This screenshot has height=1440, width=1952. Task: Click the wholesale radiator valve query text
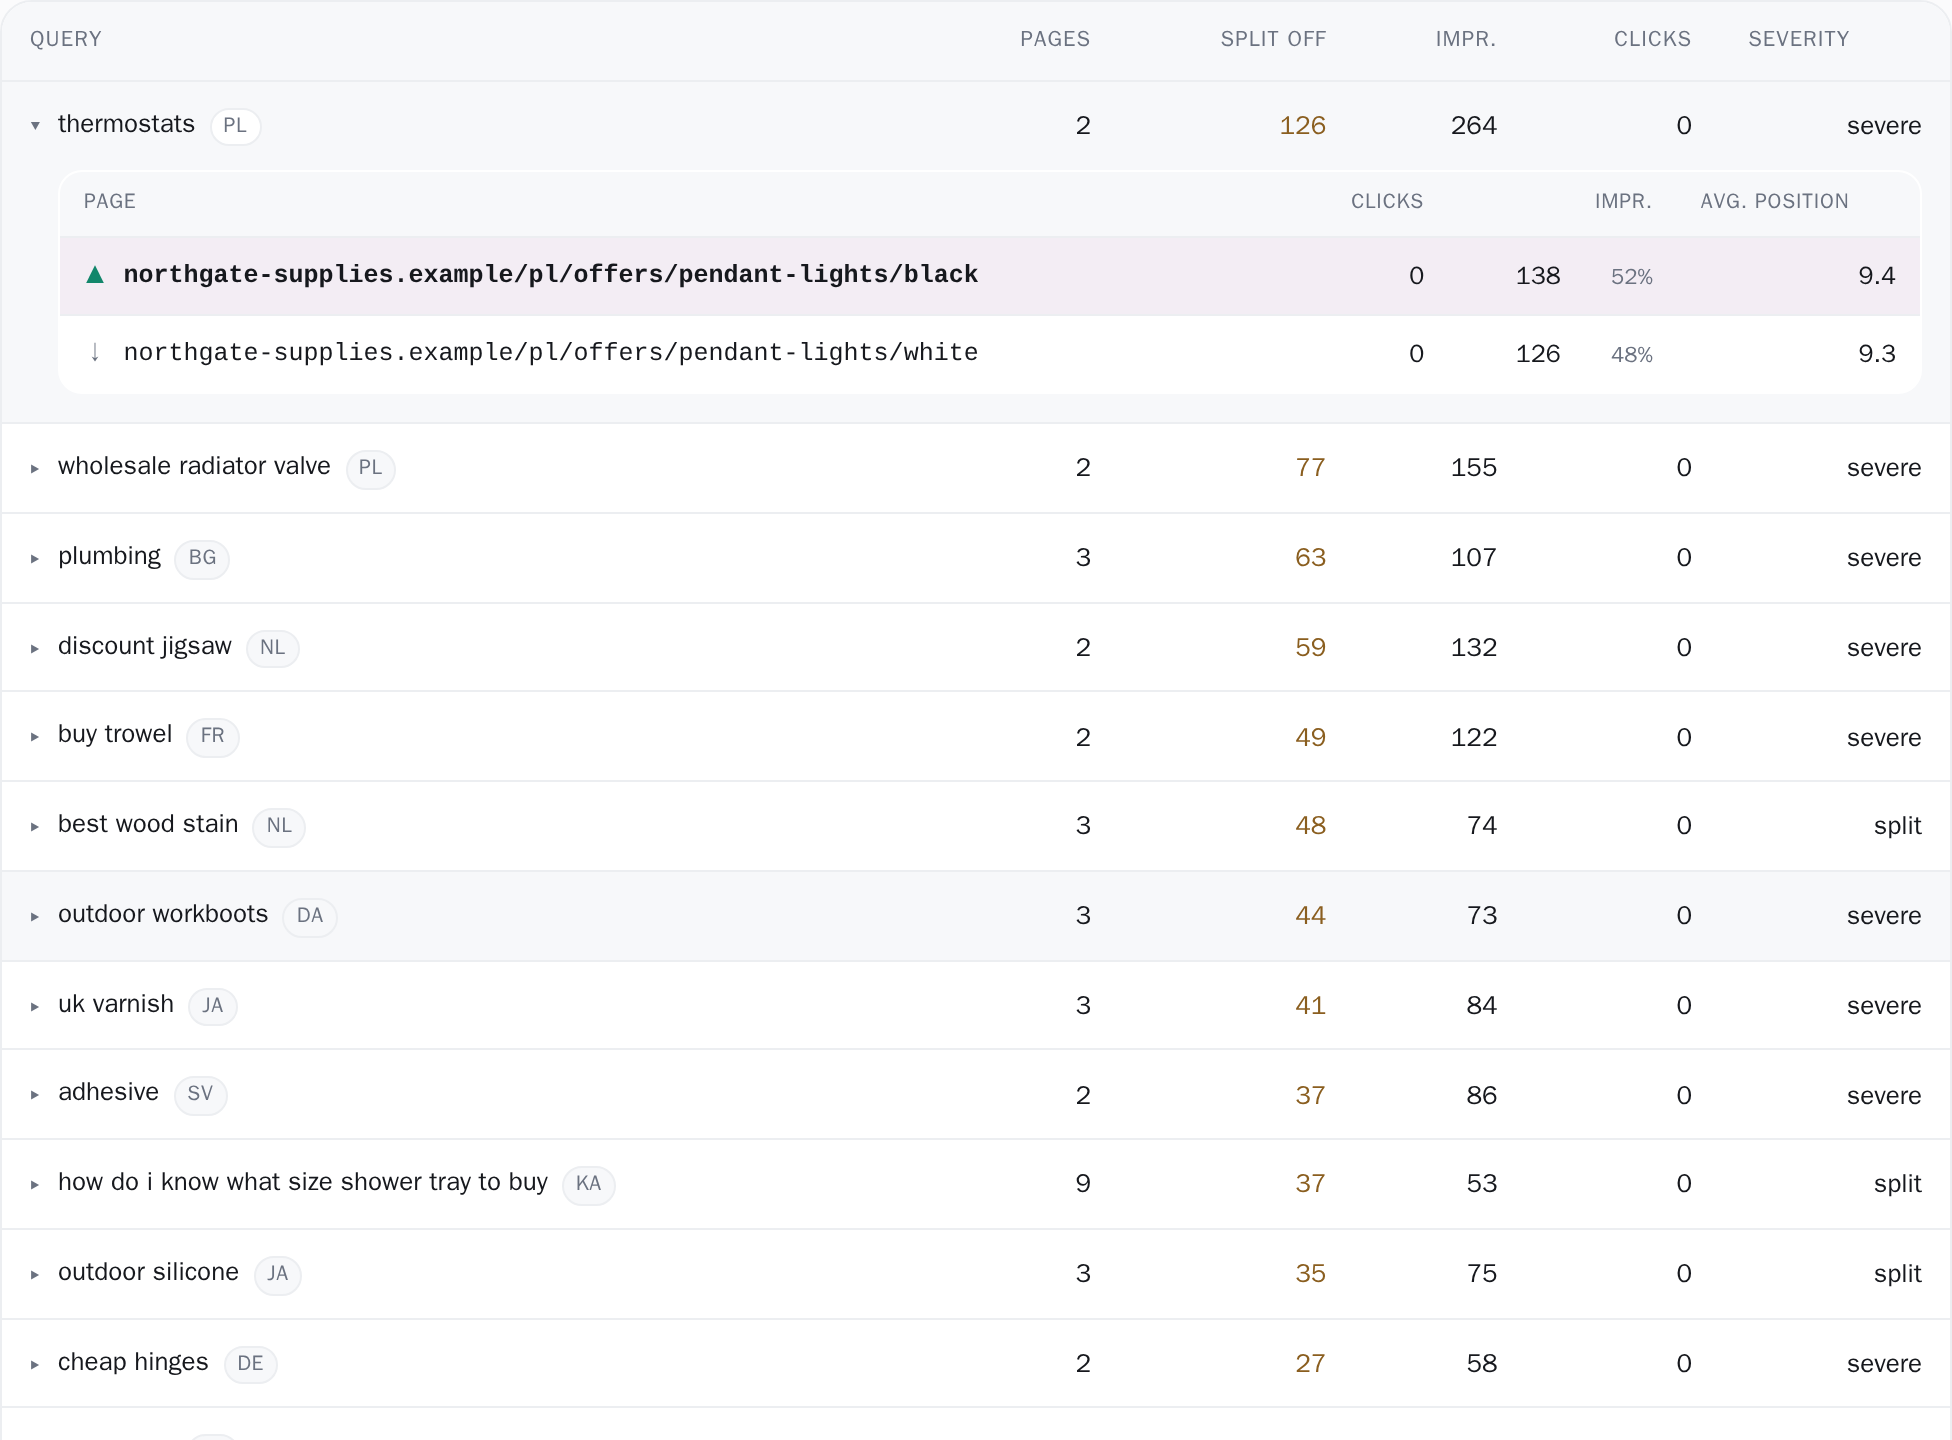point(194,466)
